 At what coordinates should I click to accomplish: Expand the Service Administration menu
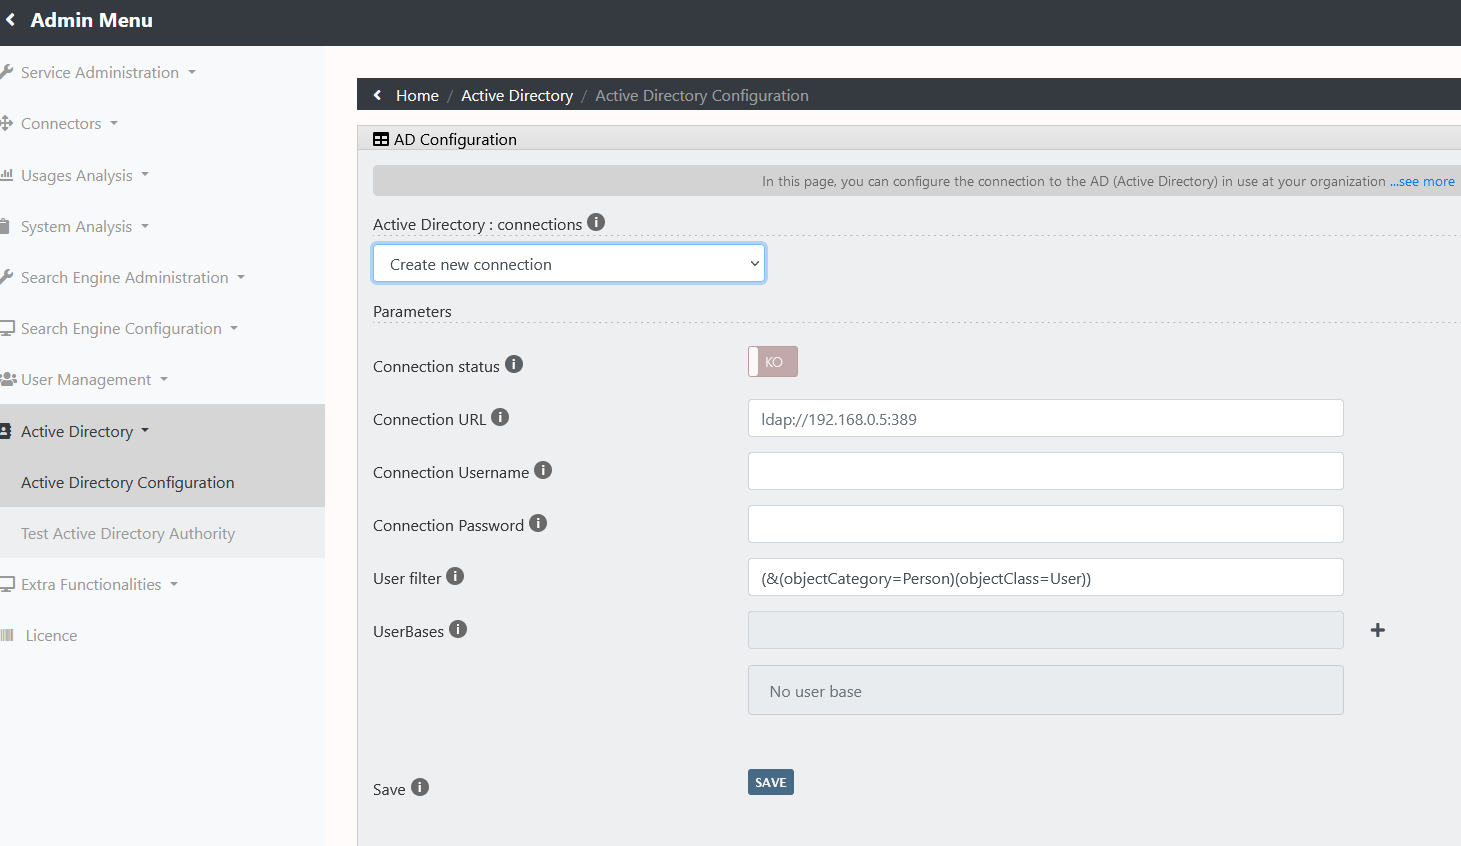tap(100, 73)
